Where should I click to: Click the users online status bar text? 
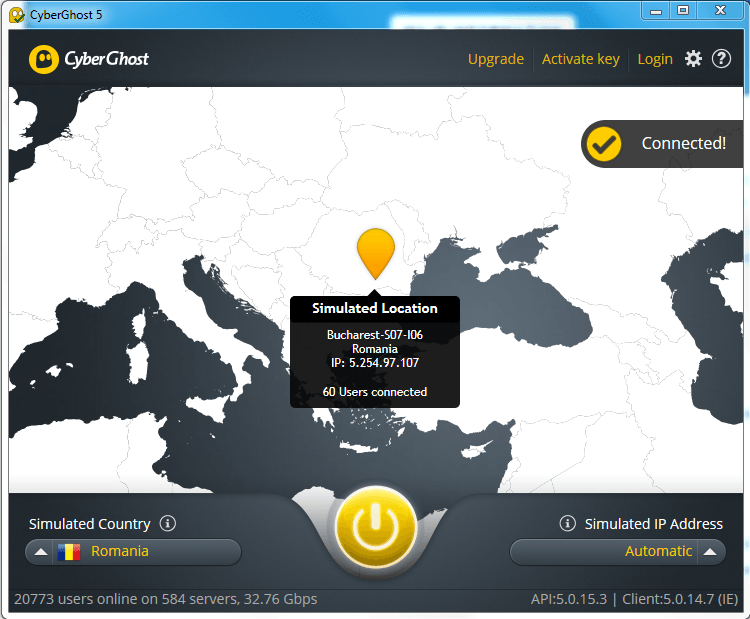(165, 599)
